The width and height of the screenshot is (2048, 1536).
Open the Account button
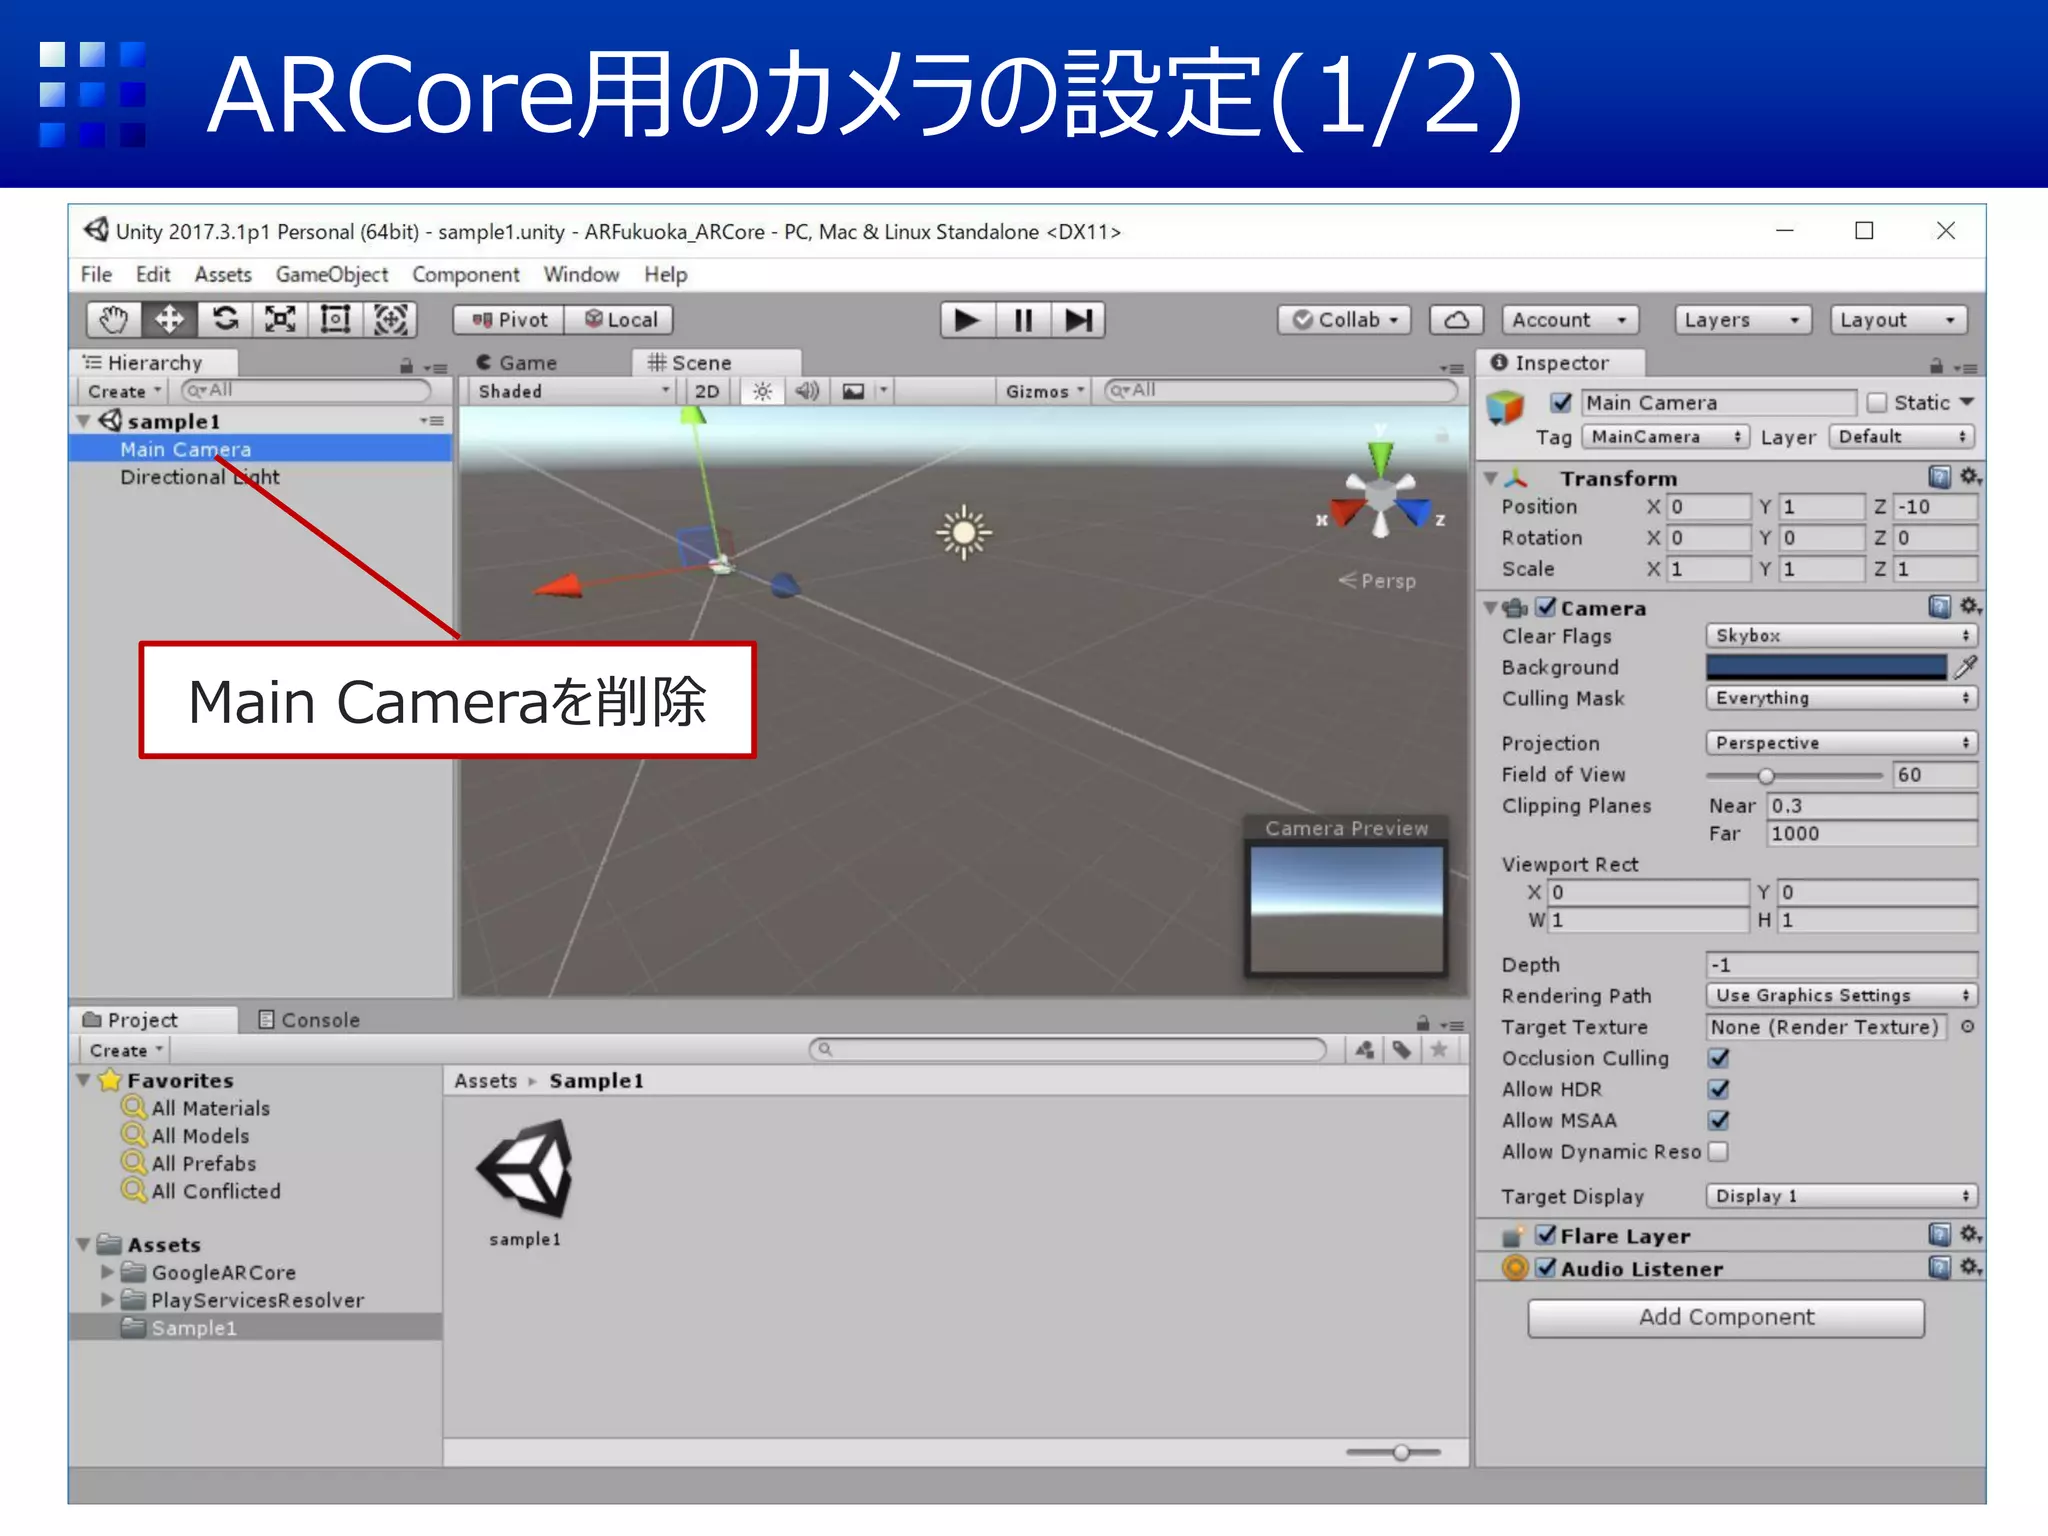pyautogui.click(x=1570, y=320)
